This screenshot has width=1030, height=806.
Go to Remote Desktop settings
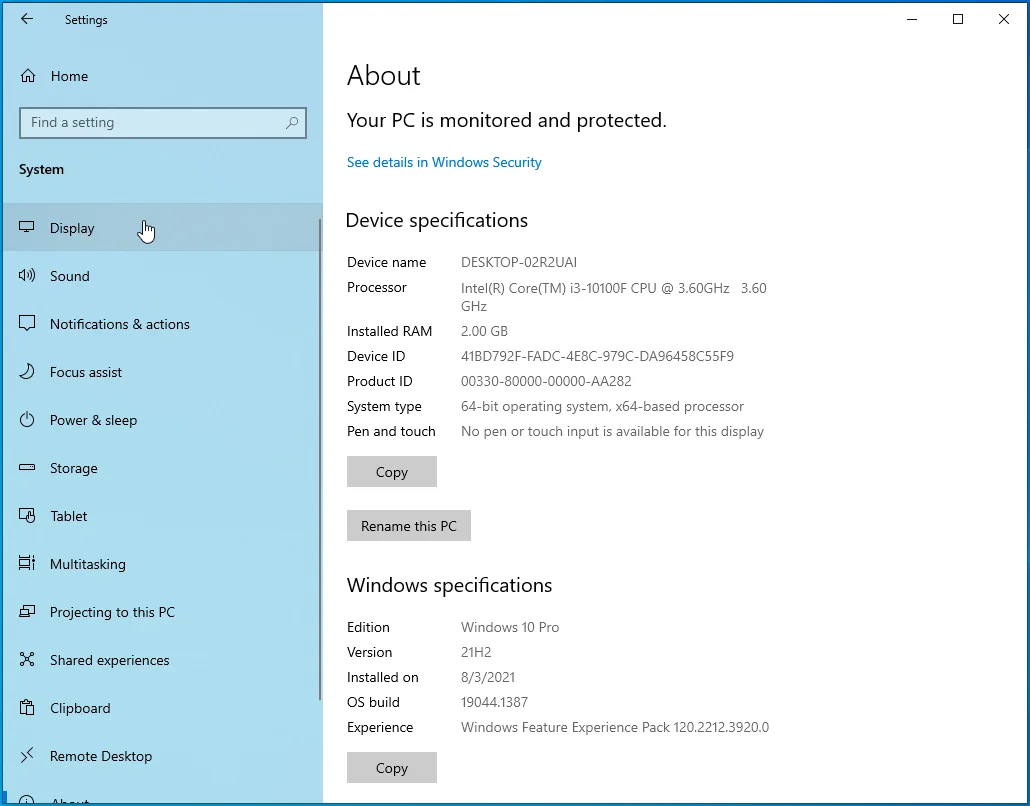coord(161,755)
